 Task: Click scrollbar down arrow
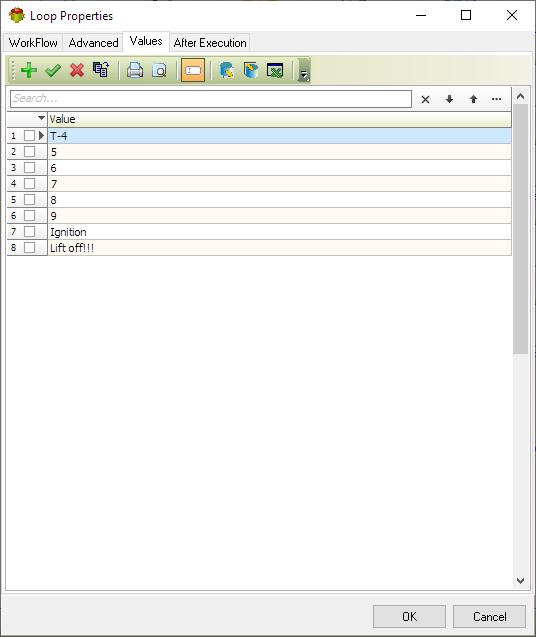(520, 581)
